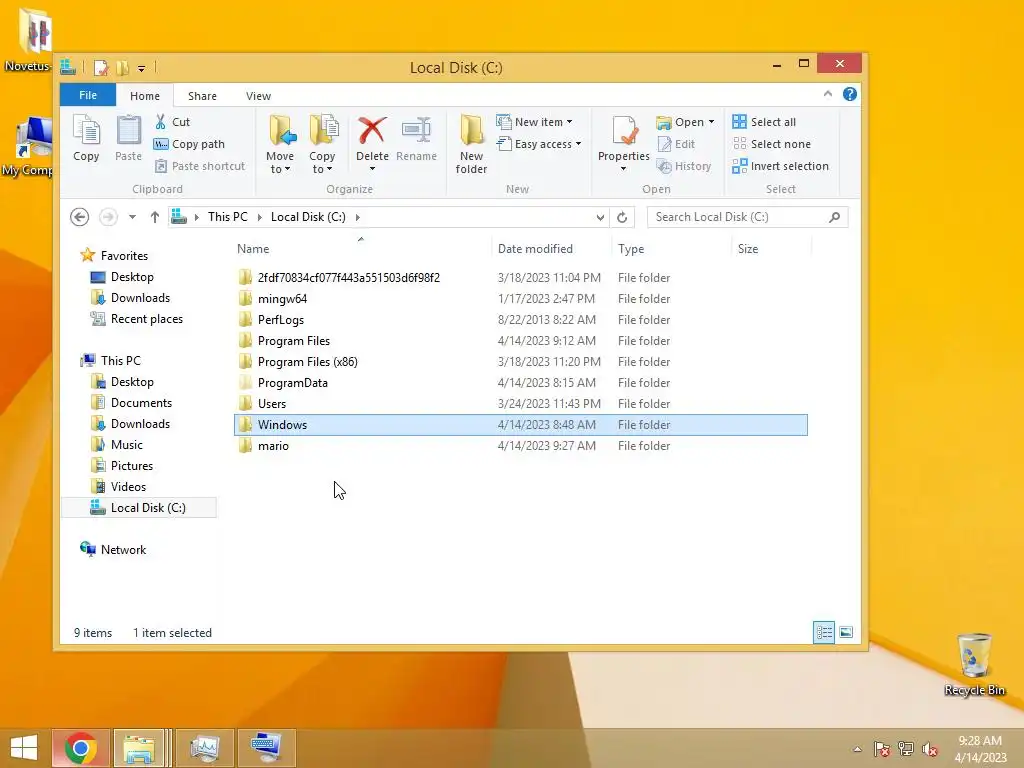Open the Copy to dropdown
1024x768 pixels.
[322, 145]
